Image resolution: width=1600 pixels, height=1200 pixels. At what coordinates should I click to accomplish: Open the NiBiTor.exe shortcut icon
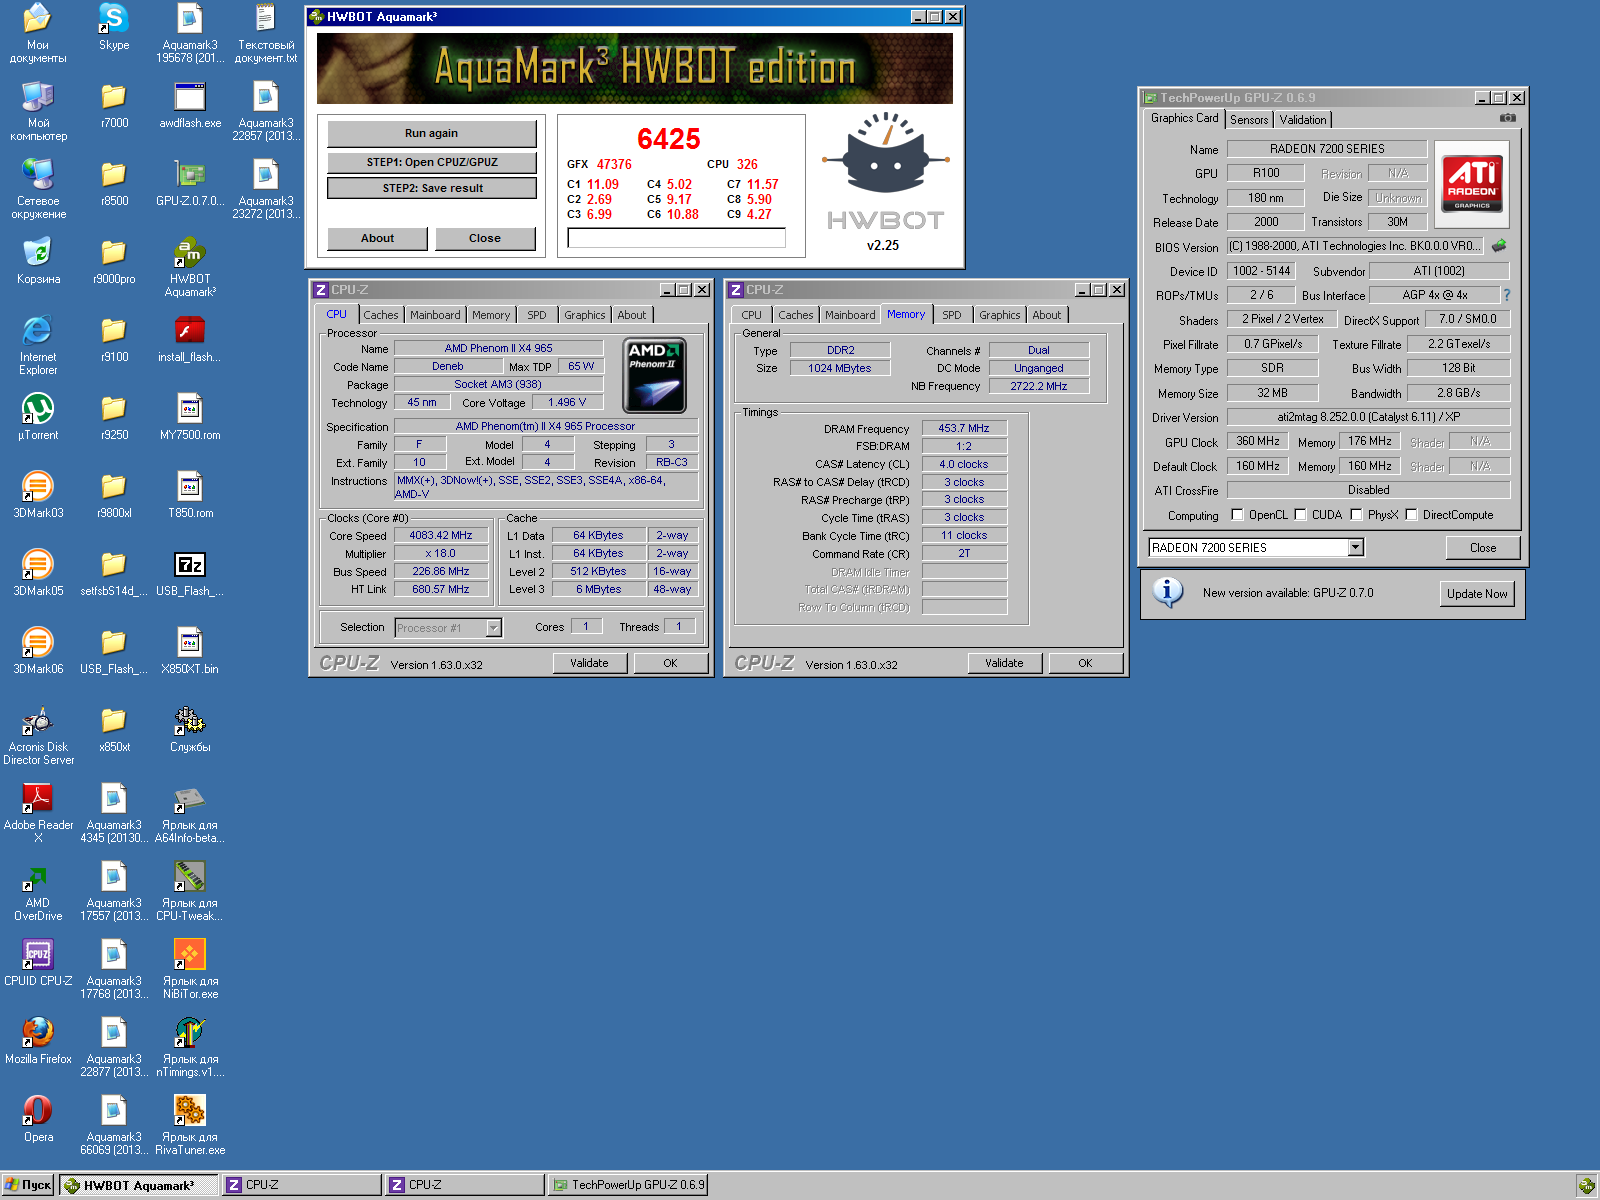pos(190,954)
